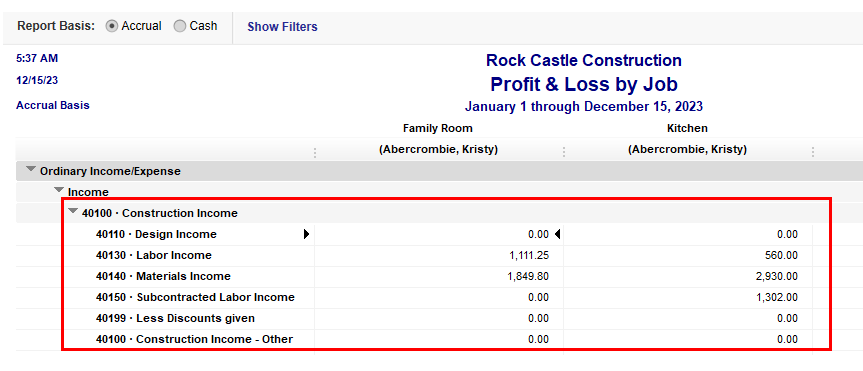Click the Family Room Labor Income value 1,111.25
The height and width of the screenshot is (371, 863).
(528, 255)
